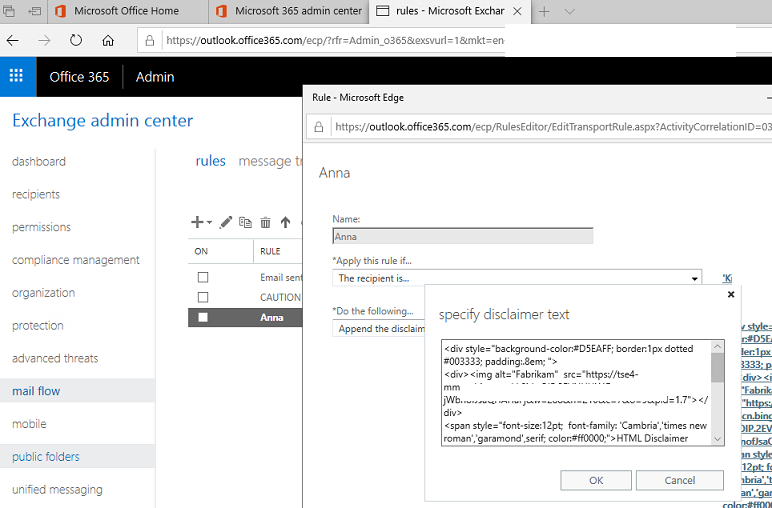Click Cancel in disclaimer text dialog
772x508 pixels.
[x=680, y=480]
